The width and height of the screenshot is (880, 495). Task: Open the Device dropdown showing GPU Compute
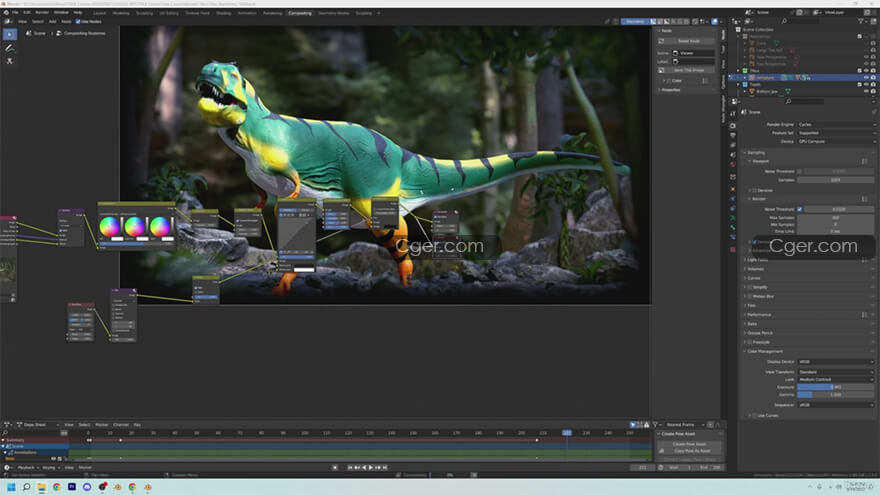[x=836, y=141]
